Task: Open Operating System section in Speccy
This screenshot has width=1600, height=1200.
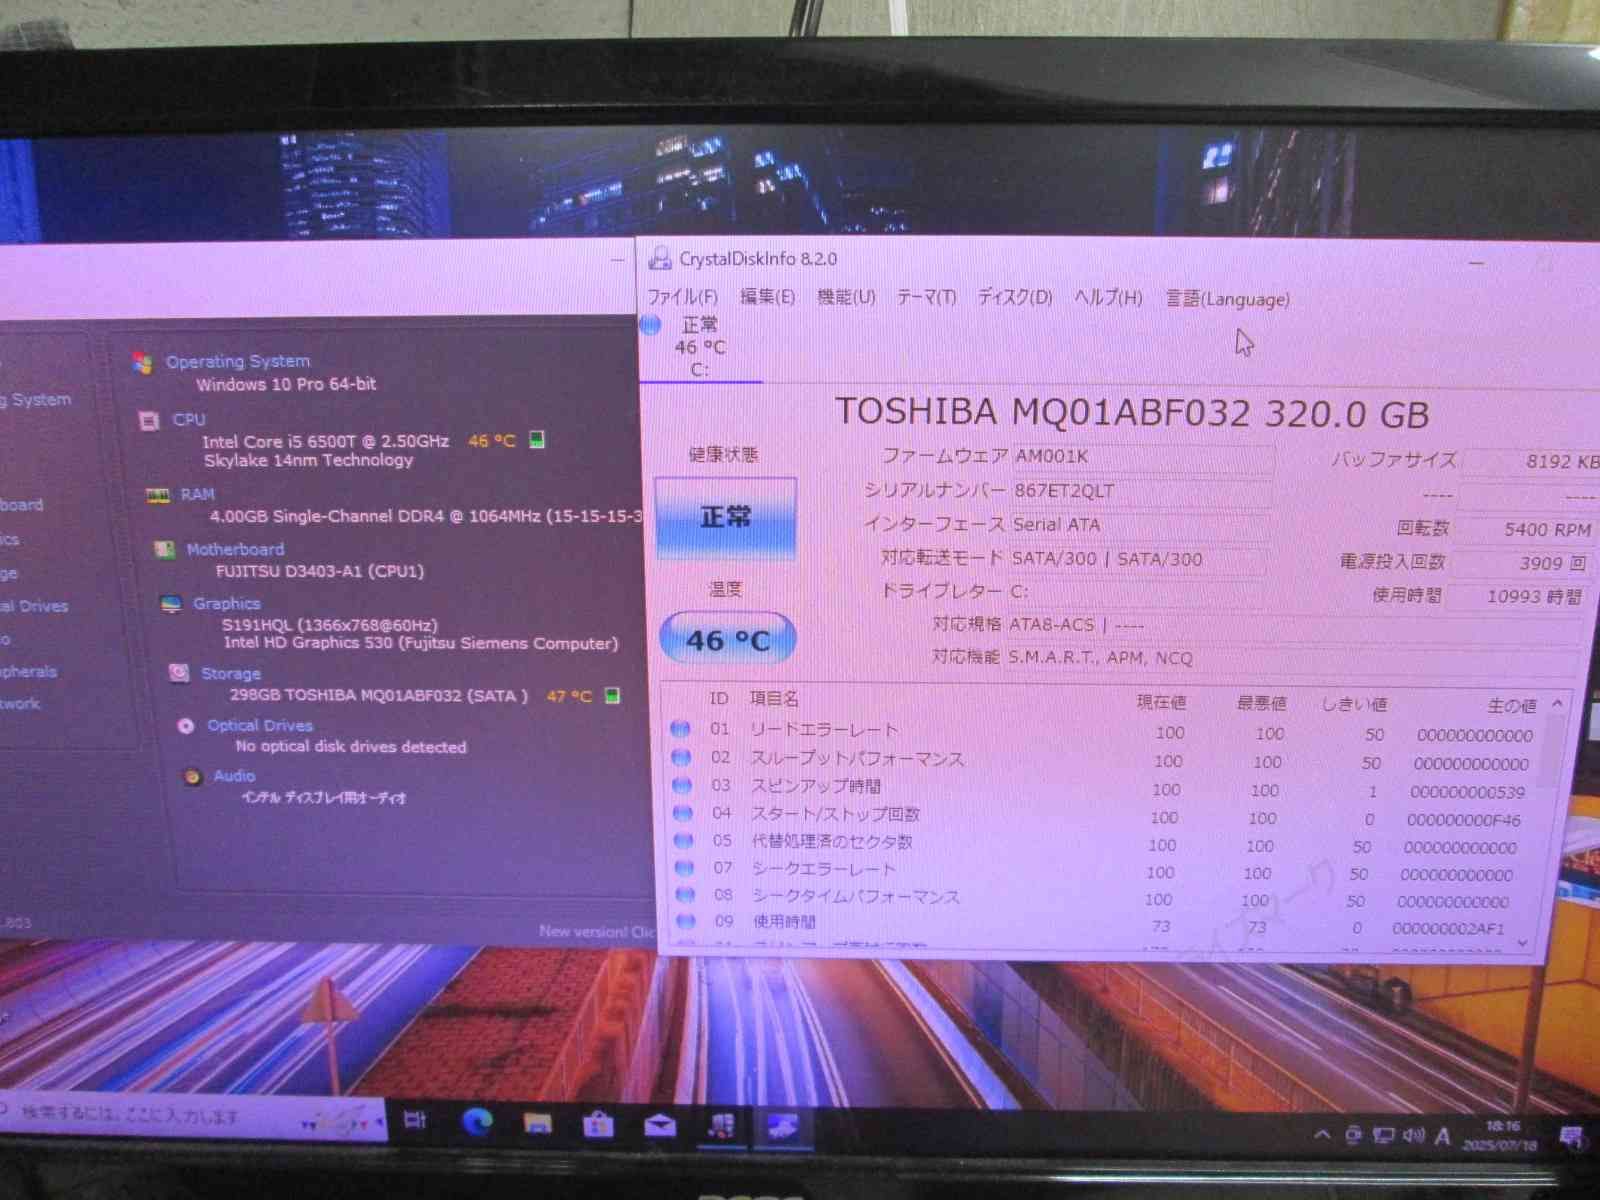Action: coord(238,361)
